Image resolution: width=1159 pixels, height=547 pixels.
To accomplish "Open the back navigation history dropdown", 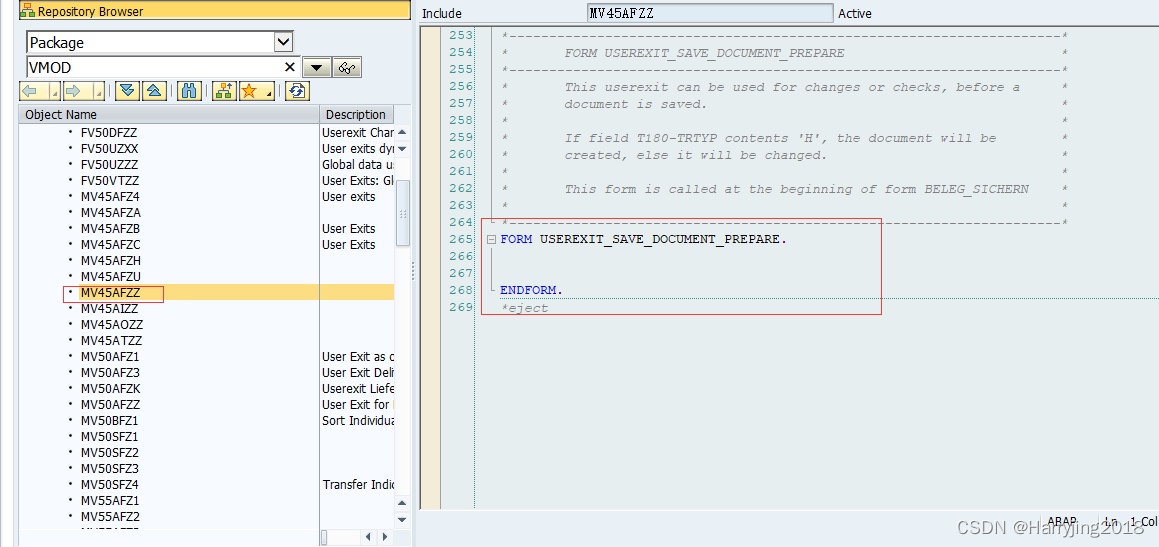I will click(x=55, y=91).
